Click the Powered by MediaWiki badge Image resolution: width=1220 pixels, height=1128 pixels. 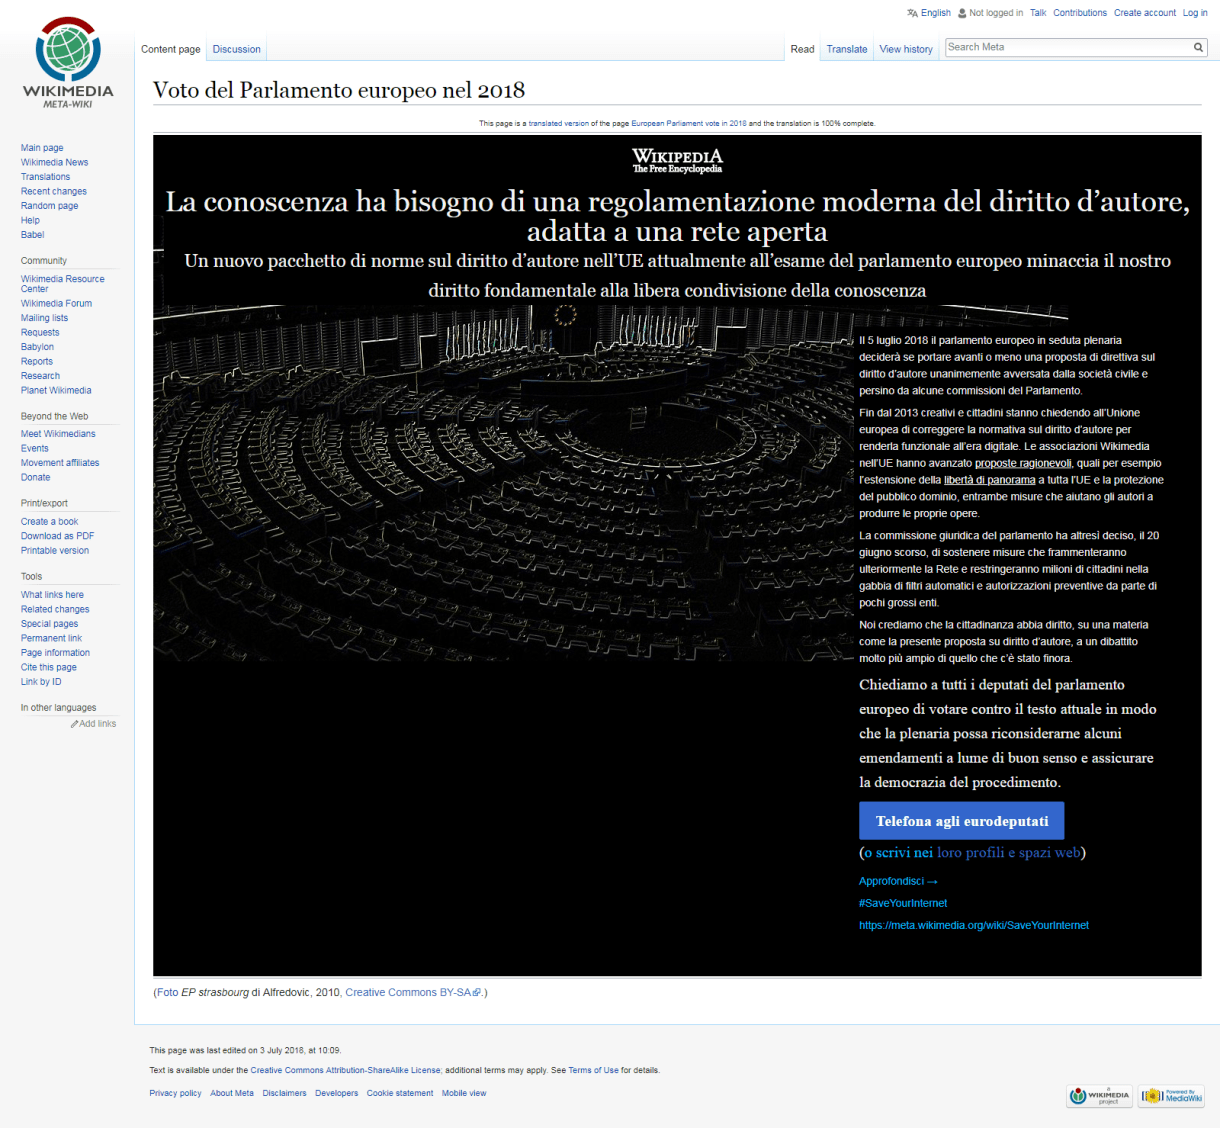[1172, 1096]
